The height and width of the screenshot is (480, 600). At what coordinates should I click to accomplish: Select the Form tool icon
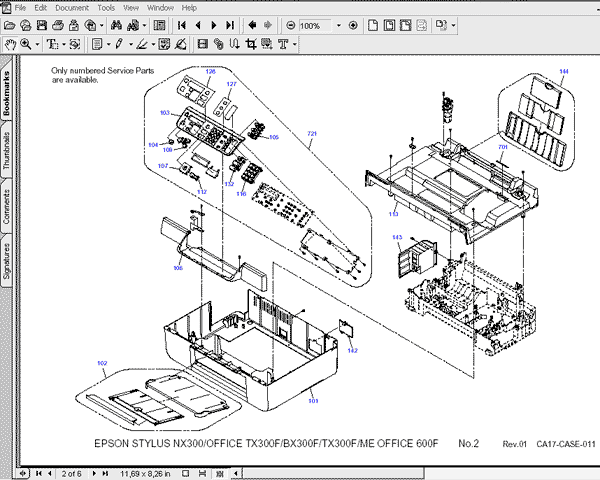coord(267,45)
